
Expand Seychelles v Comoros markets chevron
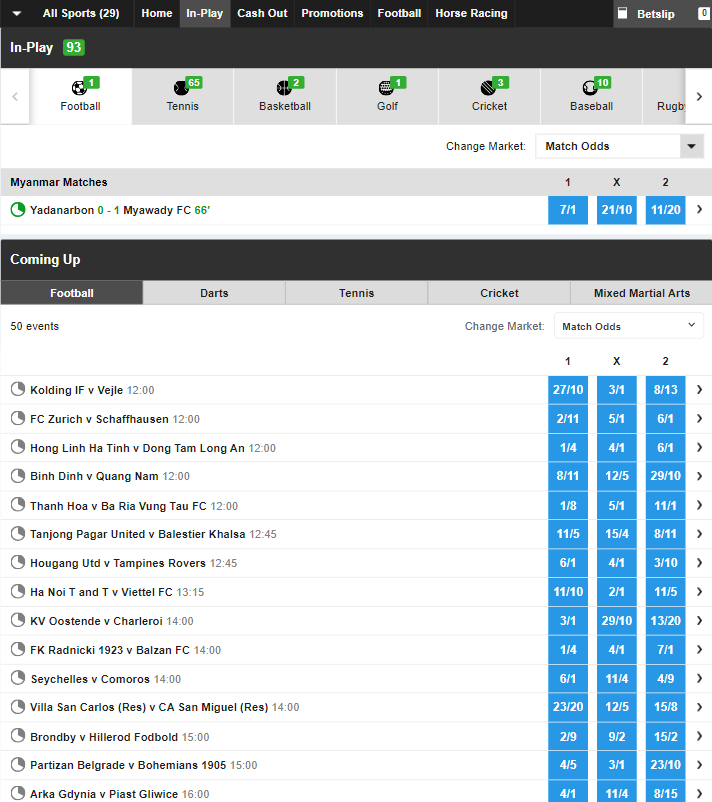click(699, 678)
